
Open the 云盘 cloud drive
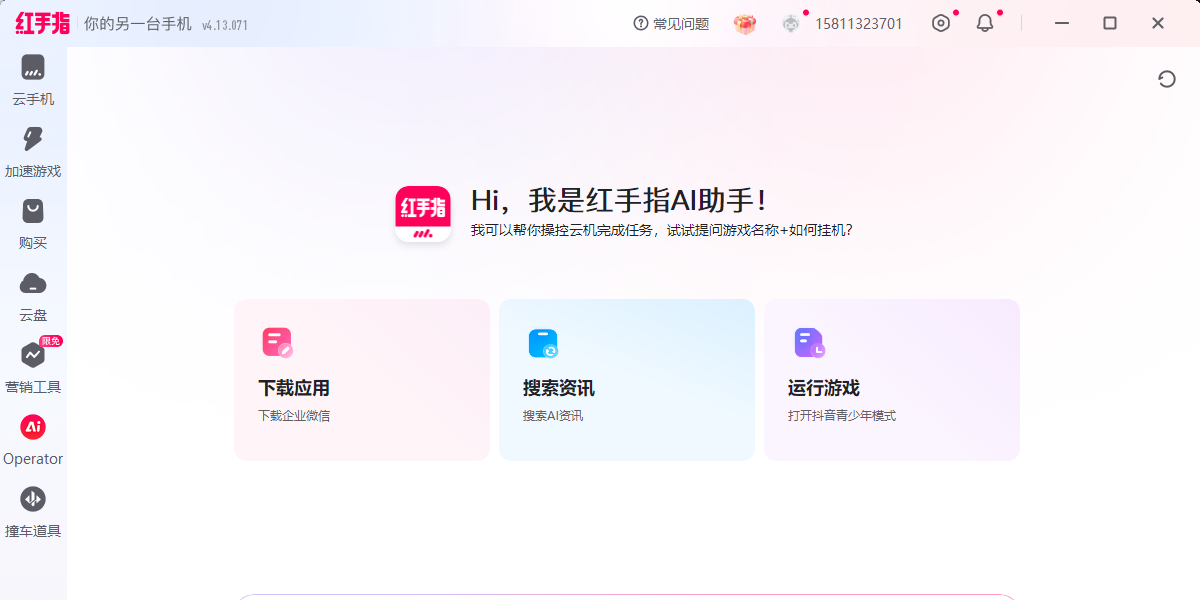tap(33, 297)
